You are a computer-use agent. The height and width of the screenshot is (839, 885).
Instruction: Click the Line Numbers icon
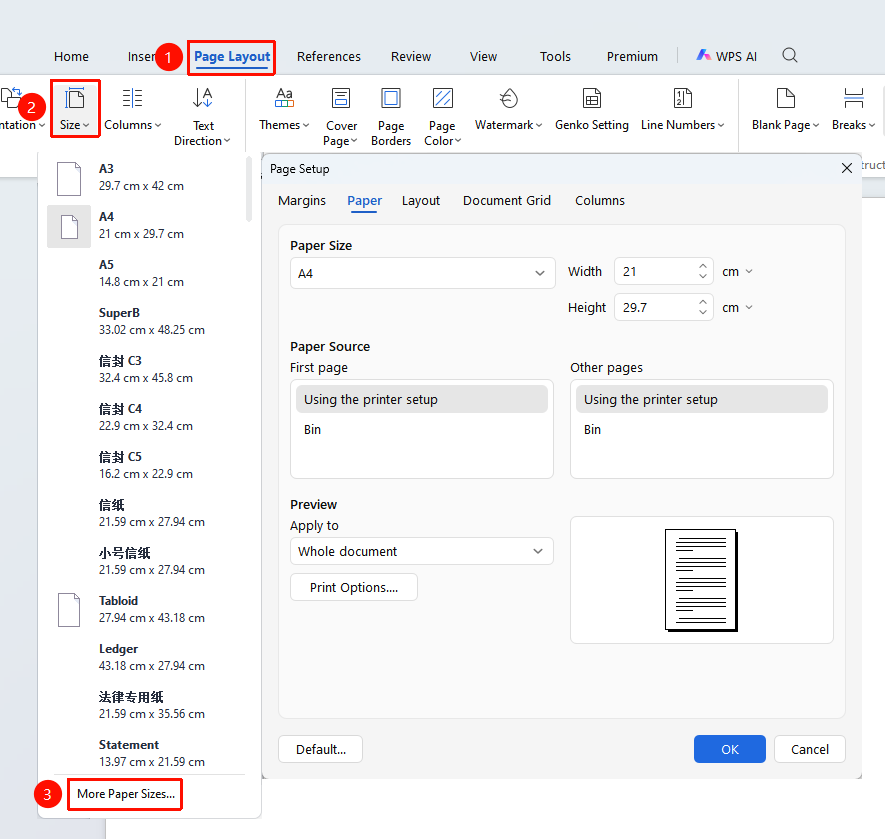coord(682,98)
